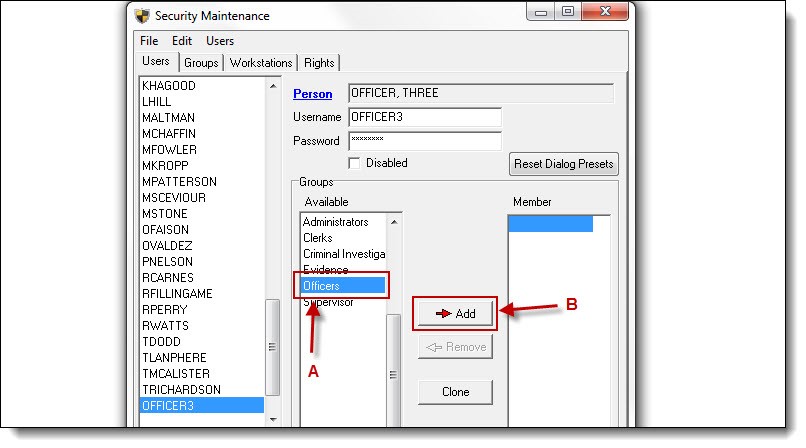Image resolution: width=806 pixels, height=448 pixels.
Task: Click the Person link
Action: [312, 94]
